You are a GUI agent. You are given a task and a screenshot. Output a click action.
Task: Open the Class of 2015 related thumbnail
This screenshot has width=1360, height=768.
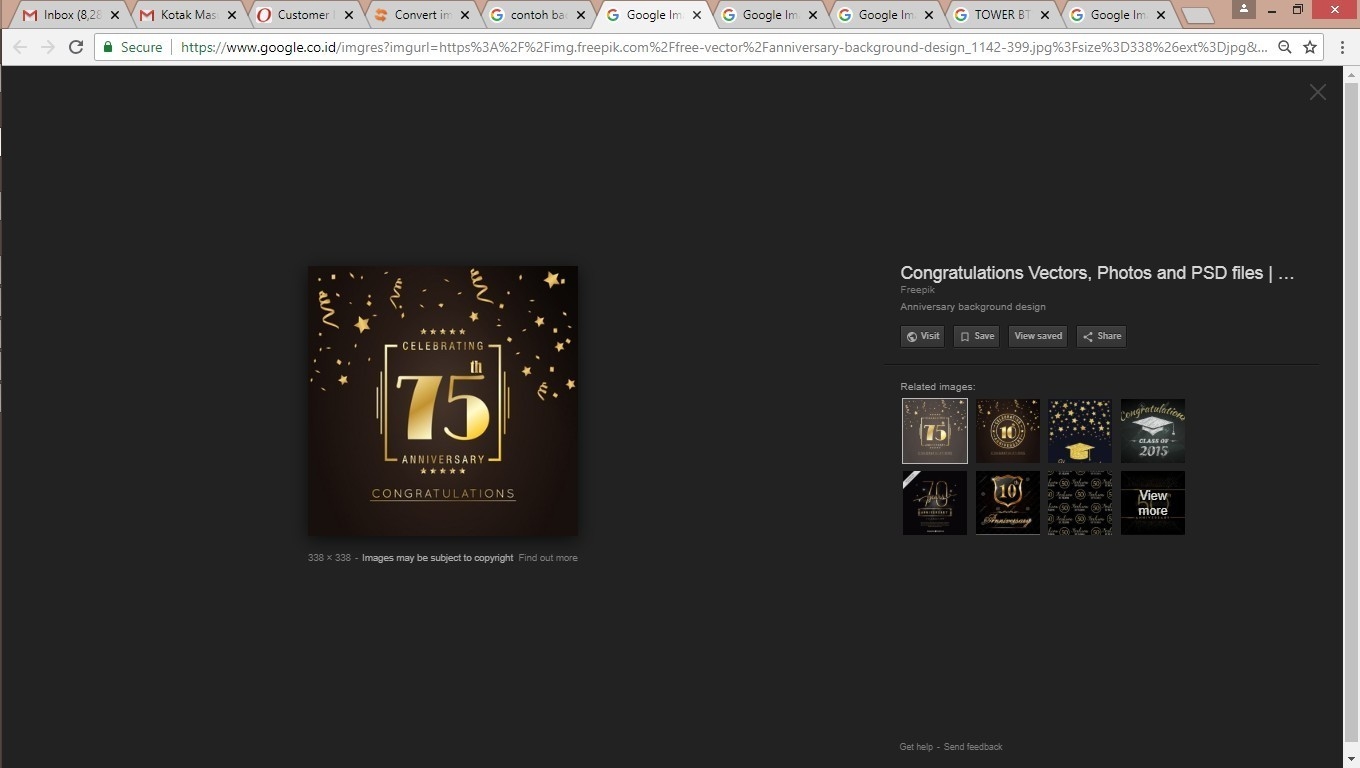coord(1153,431)
